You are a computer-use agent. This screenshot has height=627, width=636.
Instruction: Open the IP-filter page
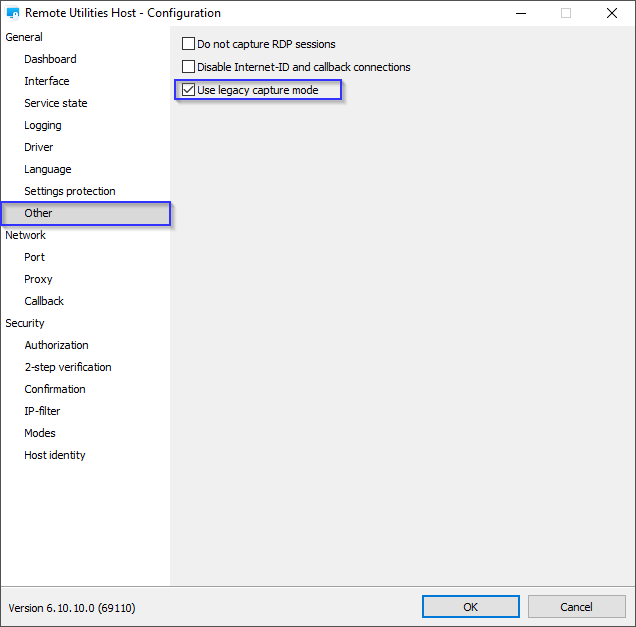tap(43, 411)
